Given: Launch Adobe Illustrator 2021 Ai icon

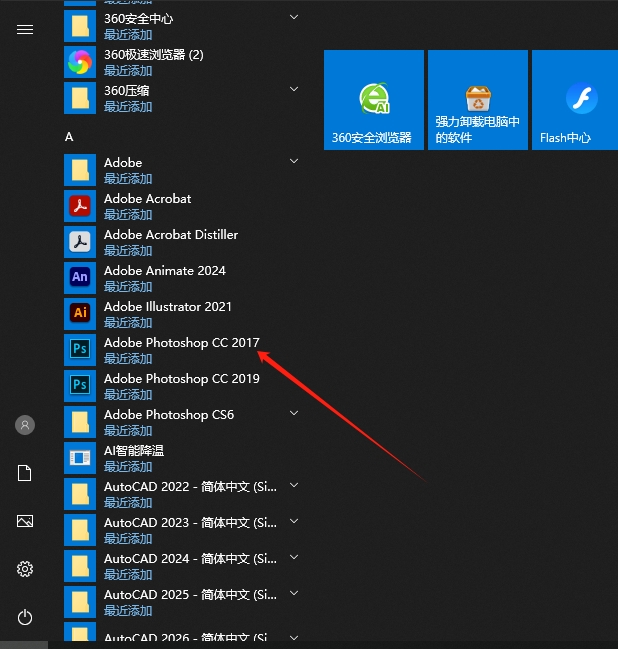Looking at the screenshot, I should click(x=80, y=314).
